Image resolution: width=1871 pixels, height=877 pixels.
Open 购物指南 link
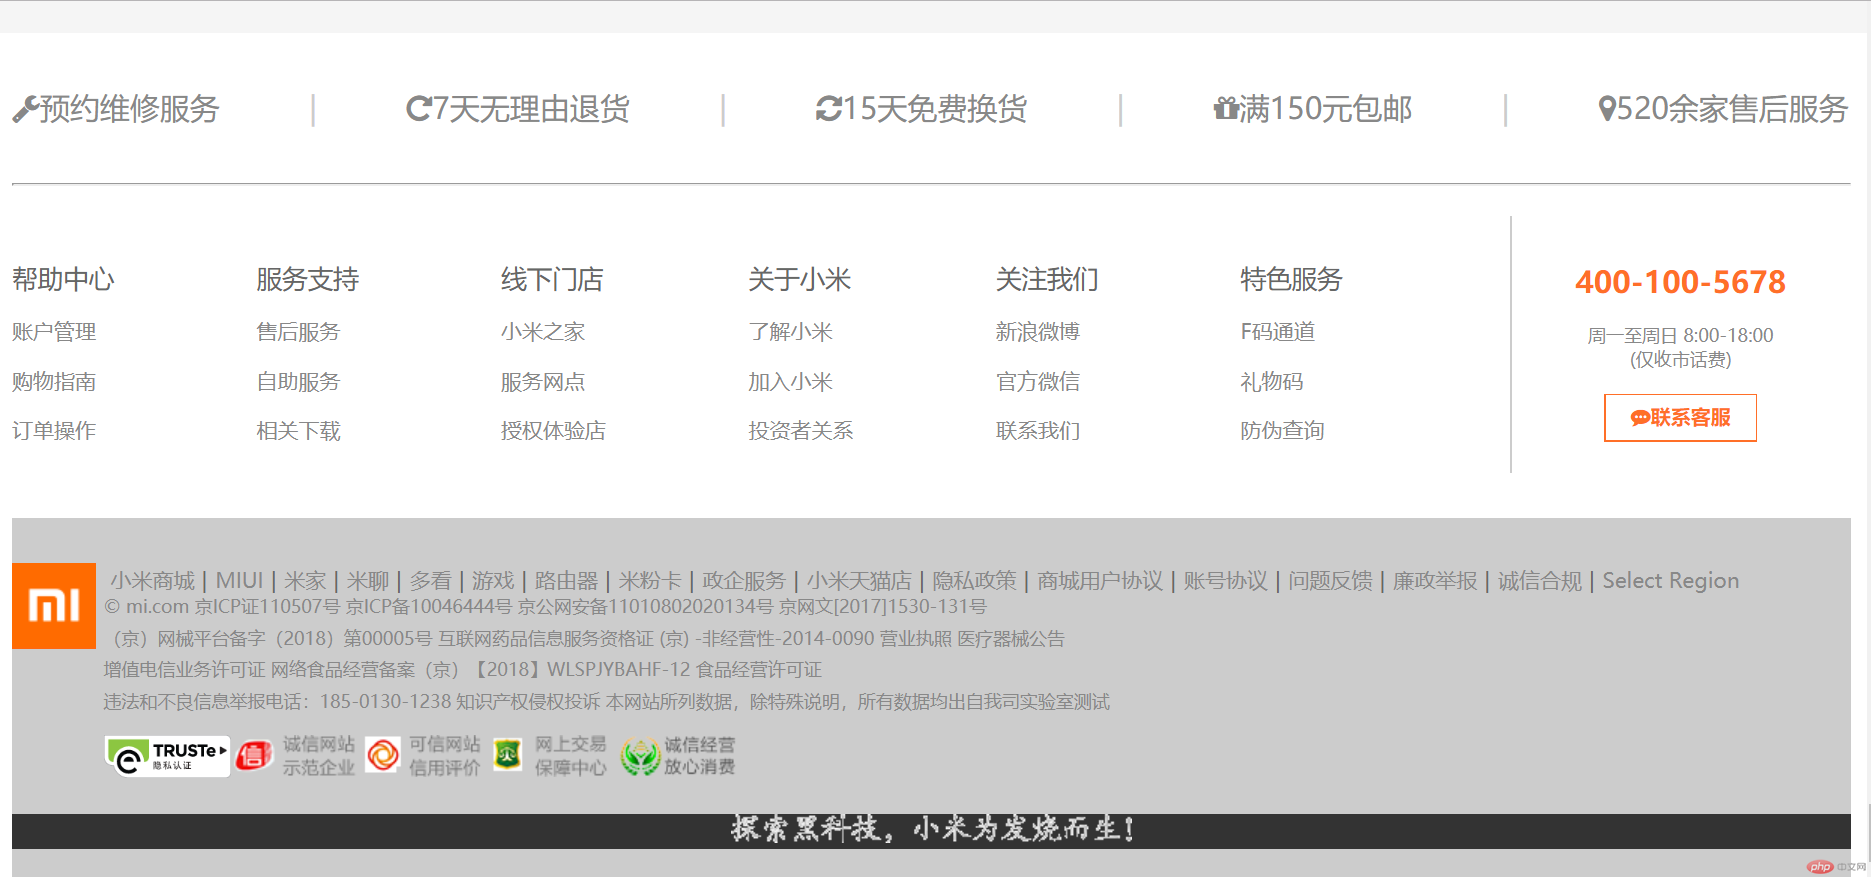(54, 382)
